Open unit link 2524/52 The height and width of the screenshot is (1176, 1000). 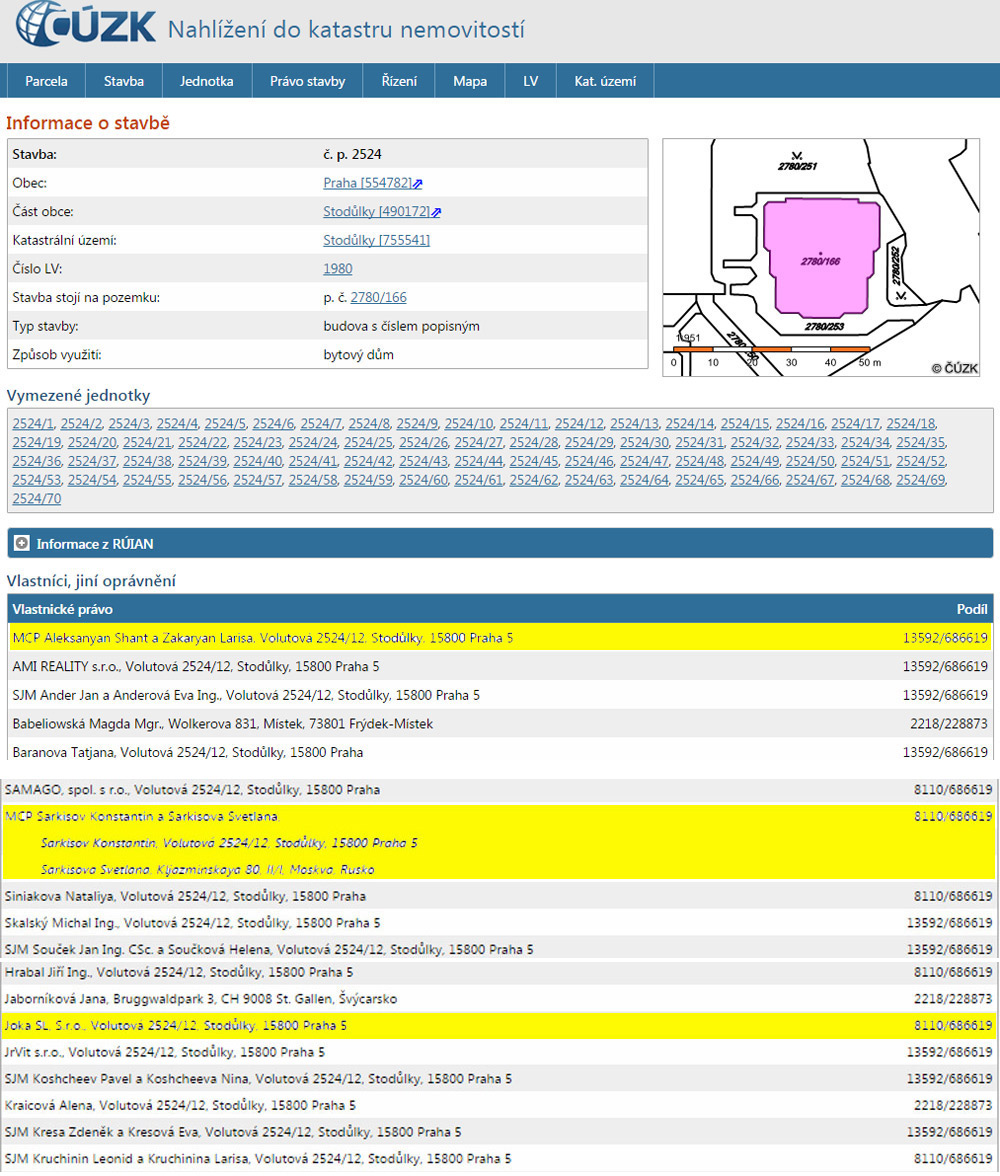point(920,461)
